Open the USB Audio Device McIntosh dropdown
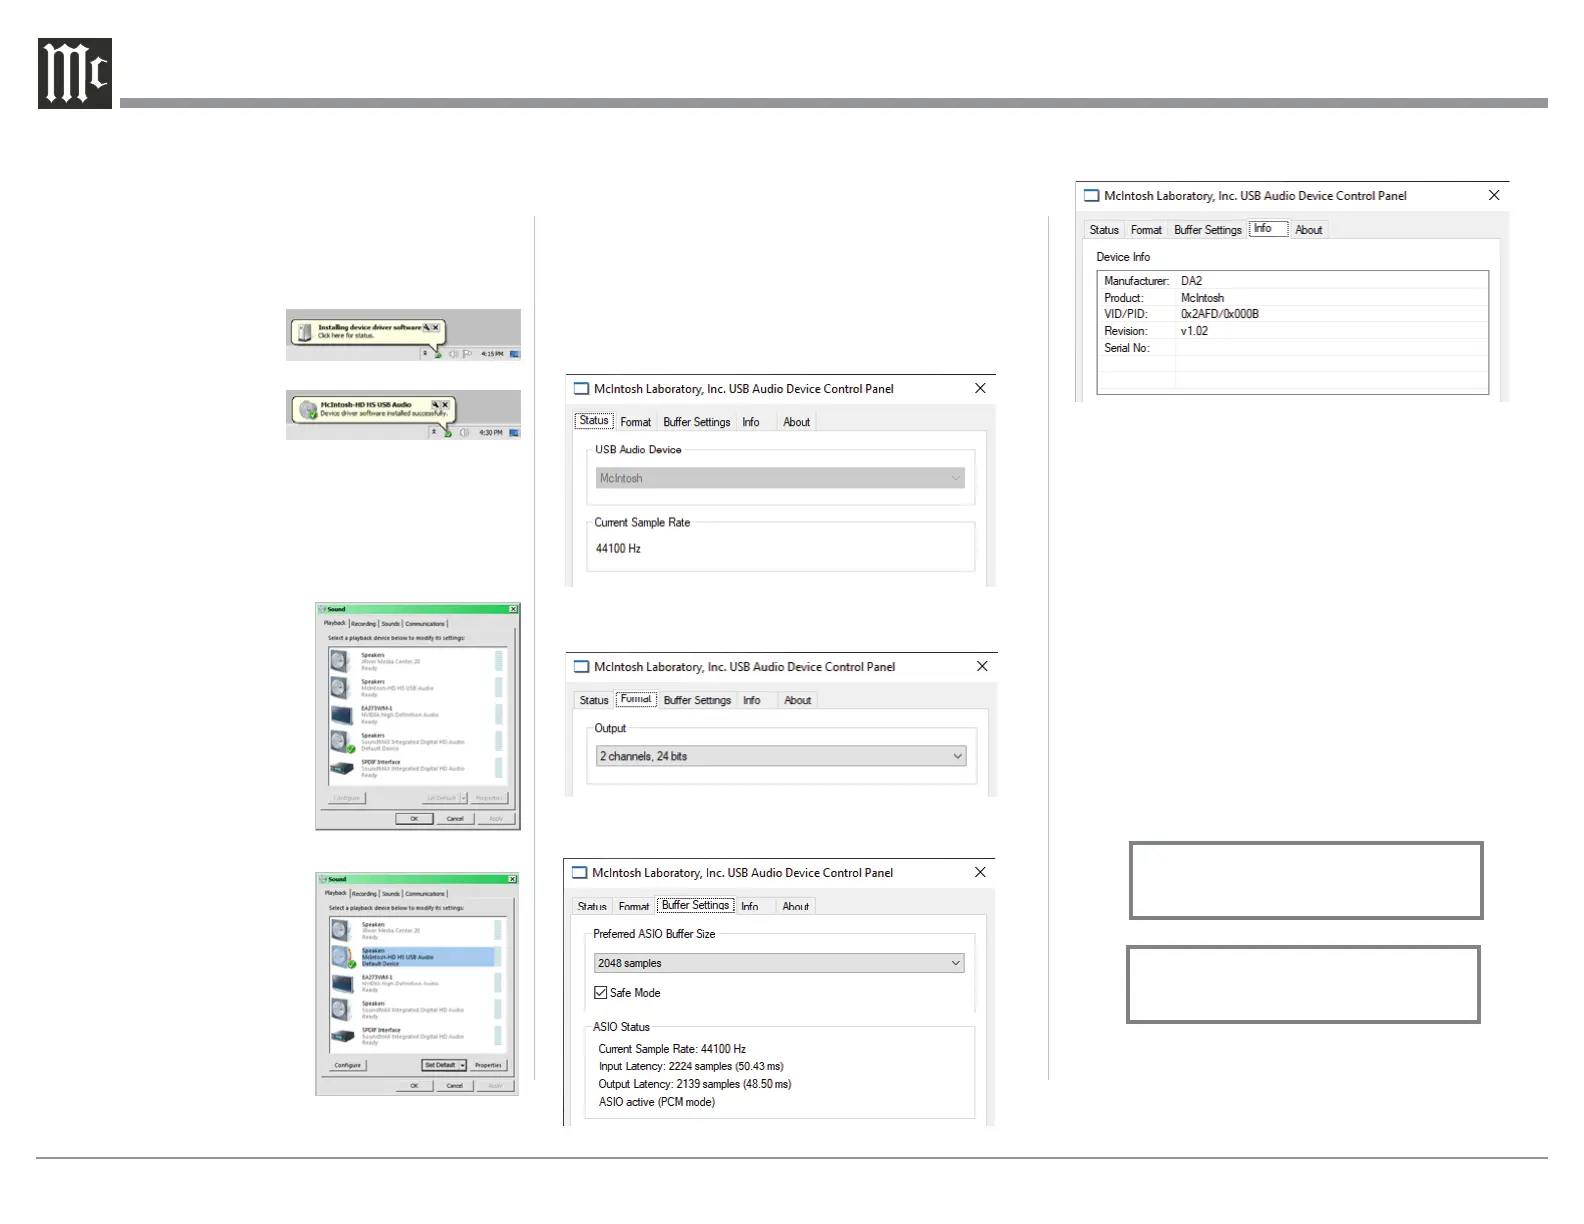The height and width of the screenshot is (1224, 1584). pos(780,478)
